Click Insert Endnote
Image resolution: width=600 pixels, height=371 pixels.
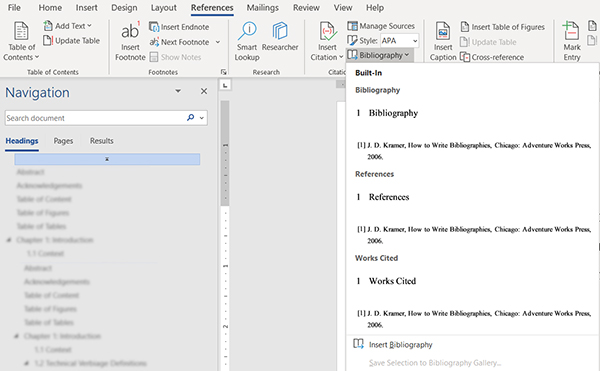click(x=179, y=27)
